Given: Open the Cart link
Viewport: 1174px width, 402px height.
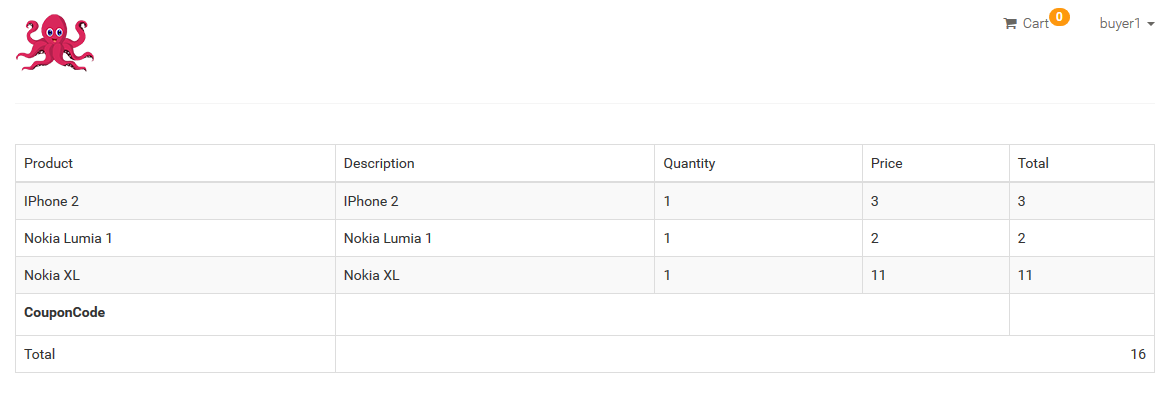Looking at the screenshot, I should coord(1035,23).
